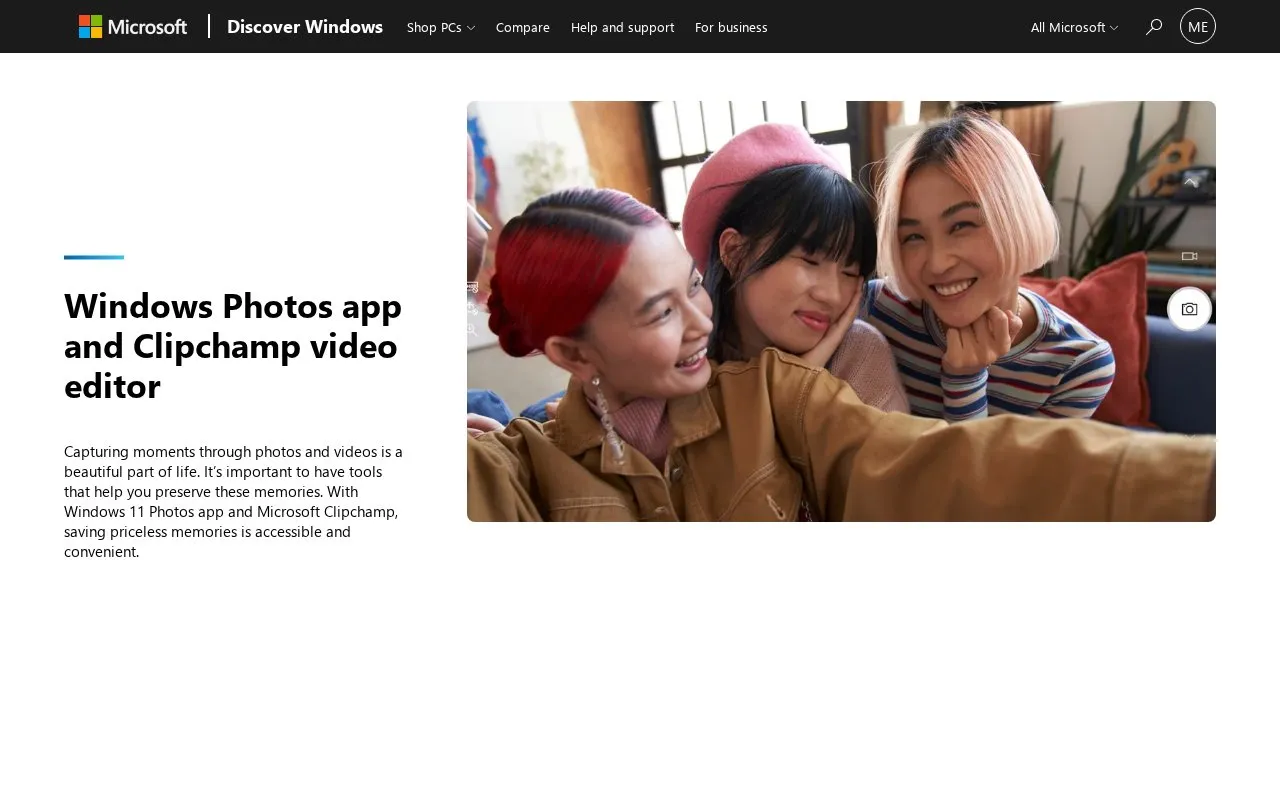Image resolution: width=1280 pixels, height=800 pixels.
Task: Open the Compare menu item
Action: coord(523,27)
